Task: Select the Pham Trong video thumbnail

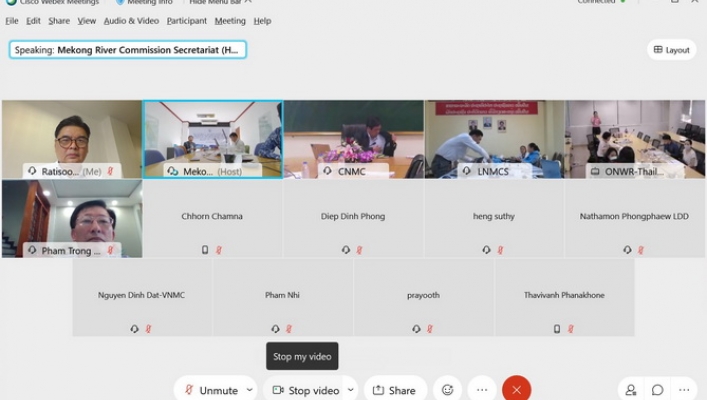Action: coord(72,219)
